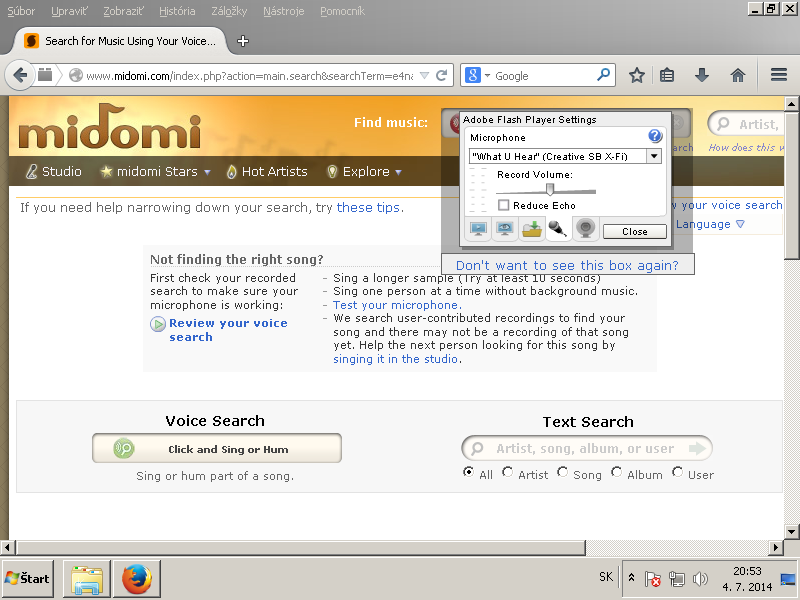The height and width of the screenshot is (600, 800).
Task: Select the Search for Music tab
Action: 120,41
